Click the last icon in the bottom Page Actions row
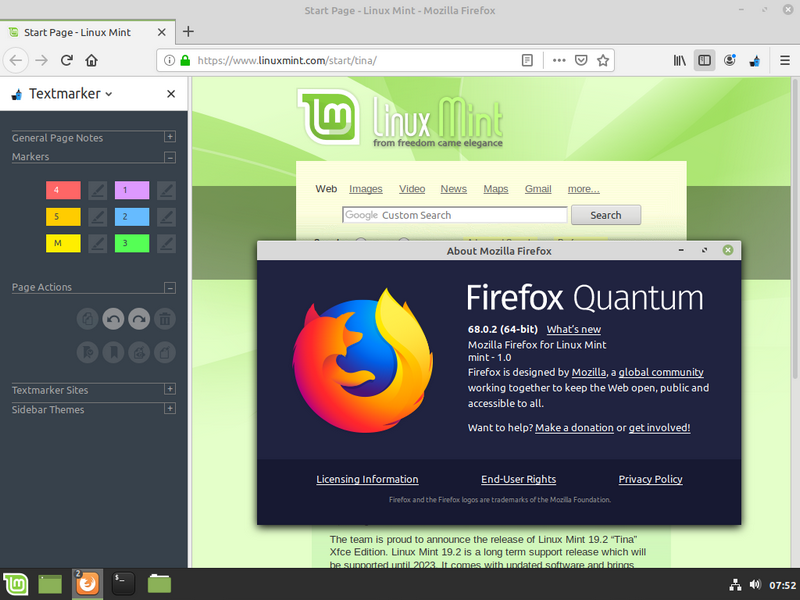800x600 pixels. point(165,352)
